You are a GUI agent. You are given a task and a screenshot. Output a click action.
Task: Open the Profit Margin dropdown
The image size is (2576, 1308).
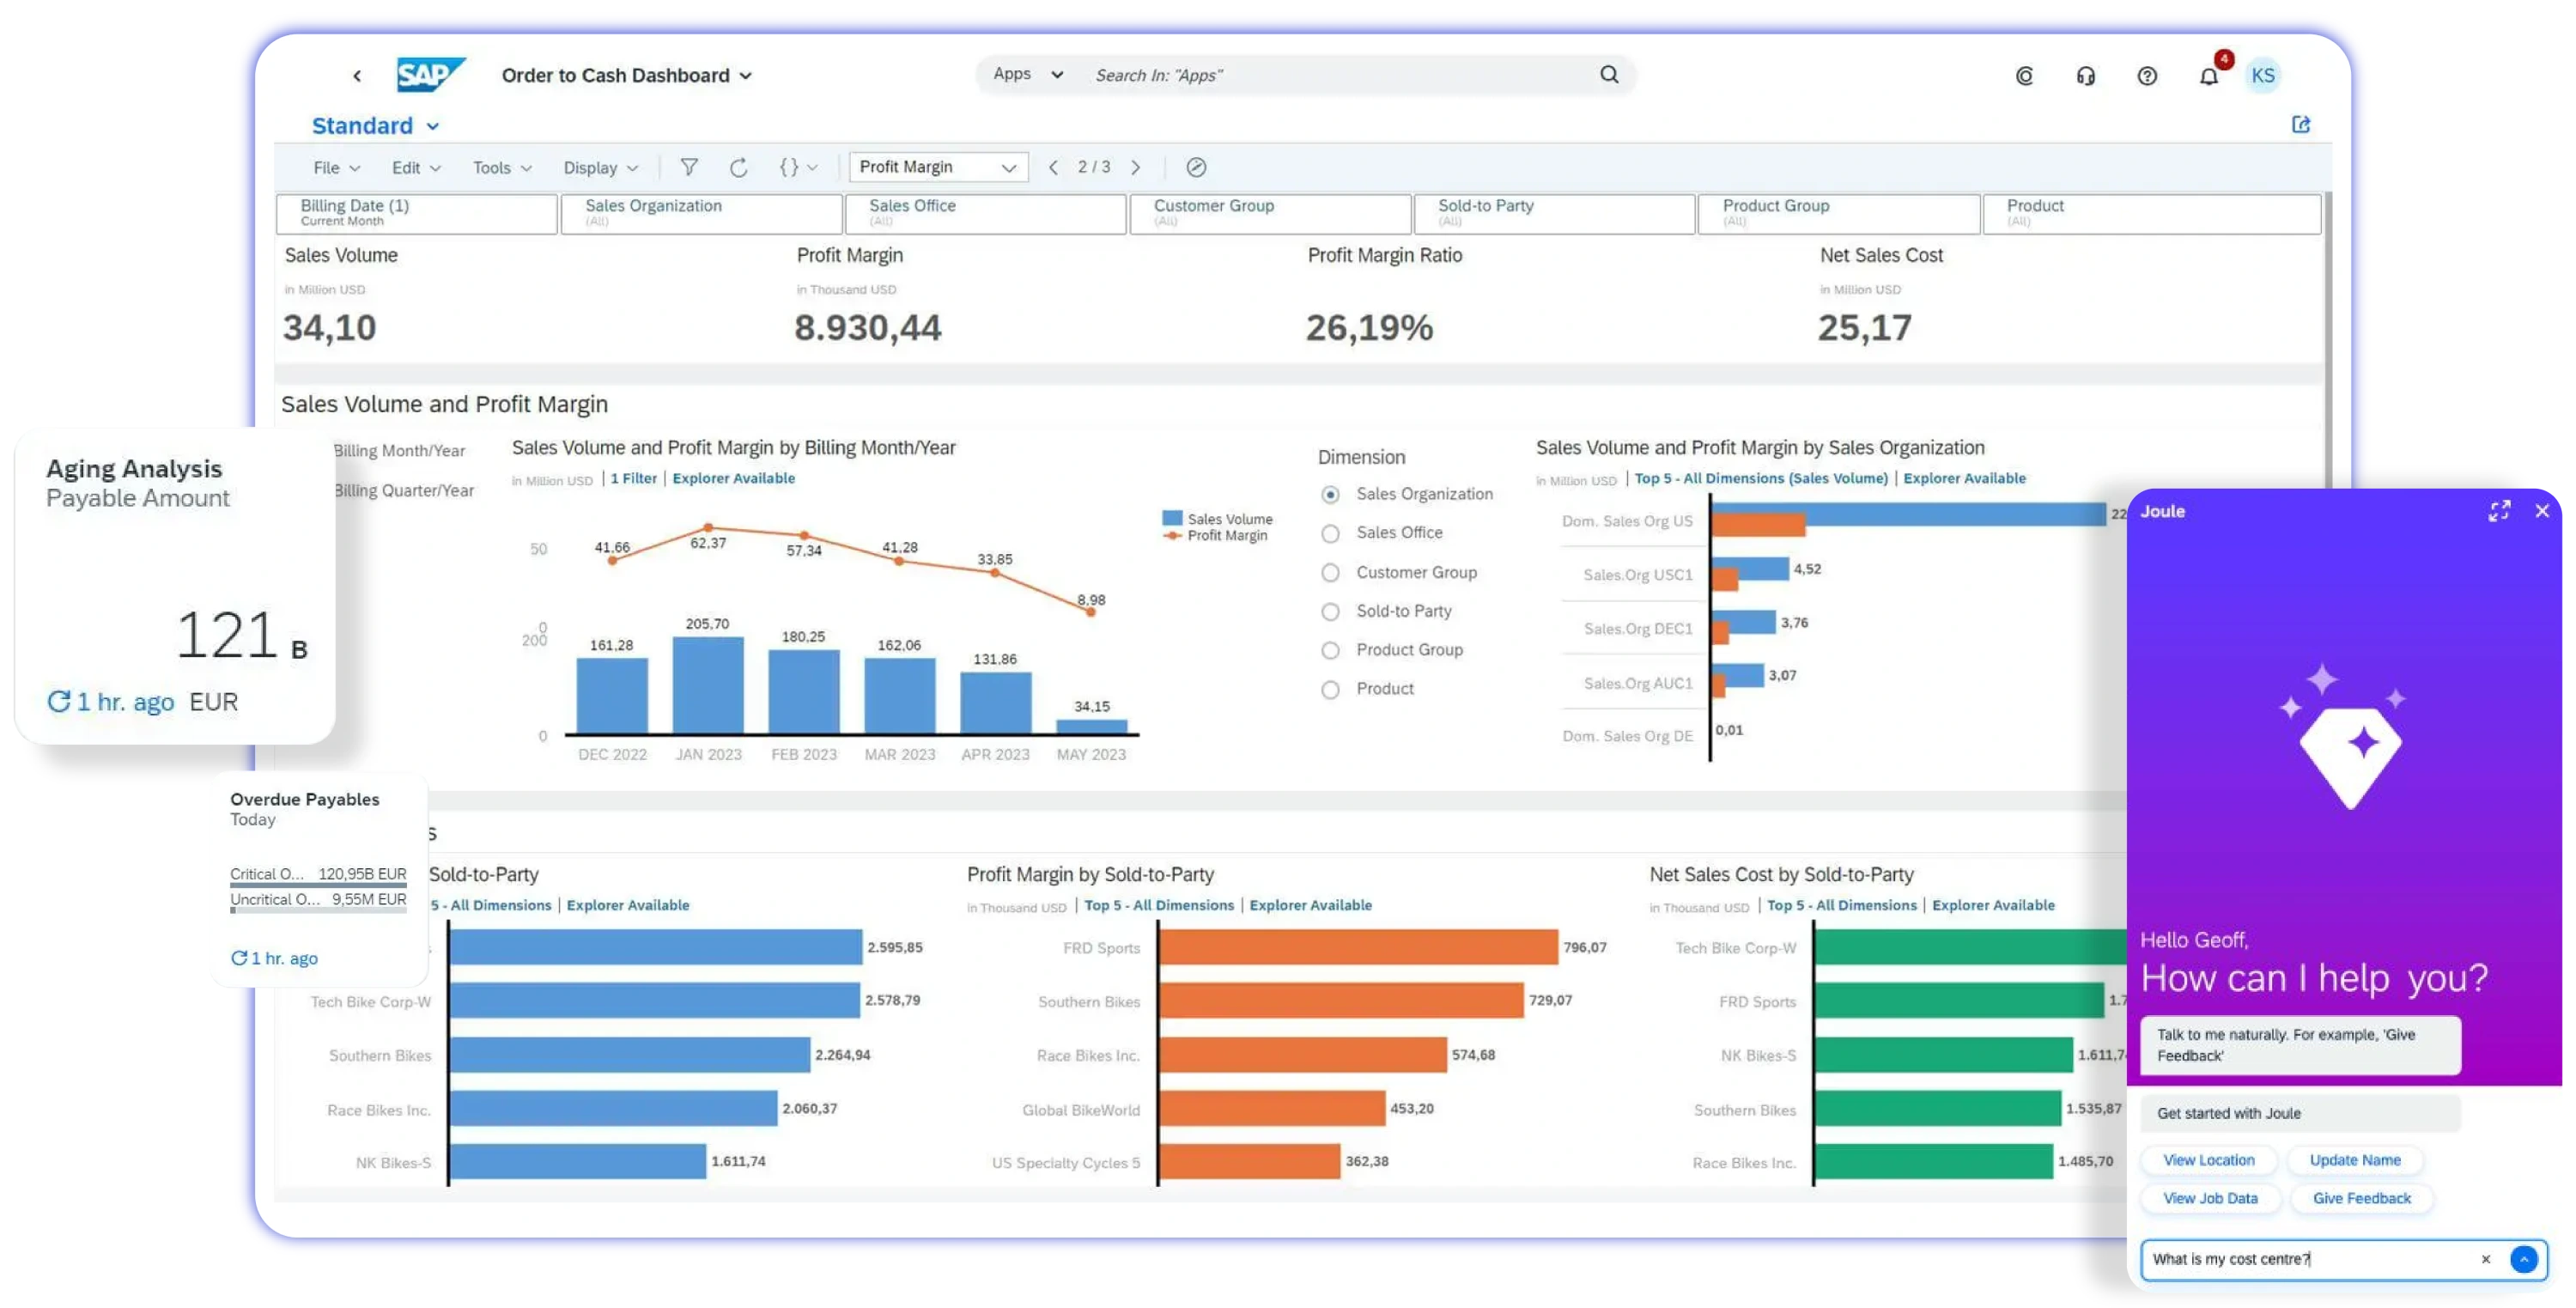(x=937, y=167)
